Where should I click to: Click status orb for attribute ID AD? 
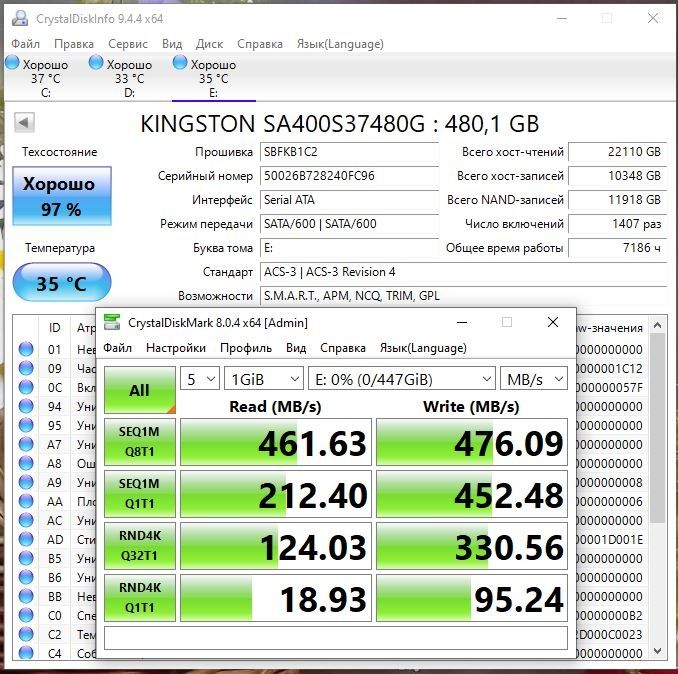click(x=26, y=539)
